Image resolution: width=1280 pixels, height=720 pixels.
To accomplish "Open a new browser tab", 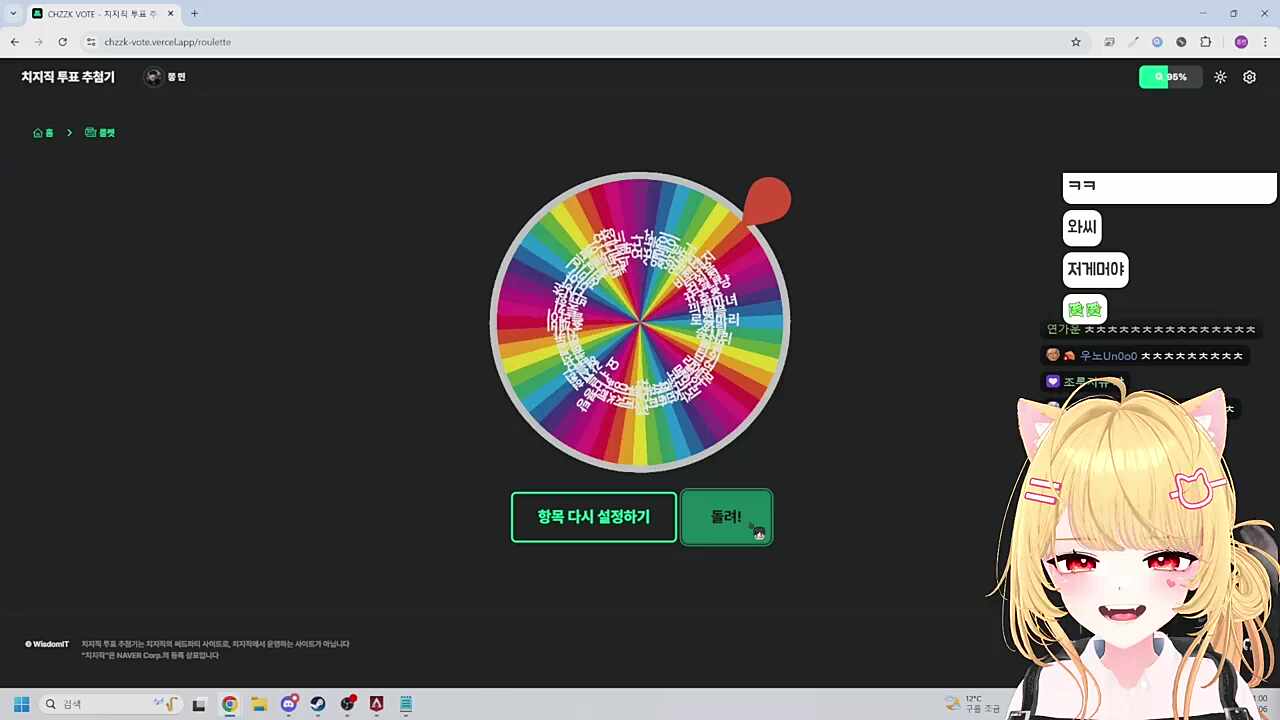I will [x=194, y=13].
